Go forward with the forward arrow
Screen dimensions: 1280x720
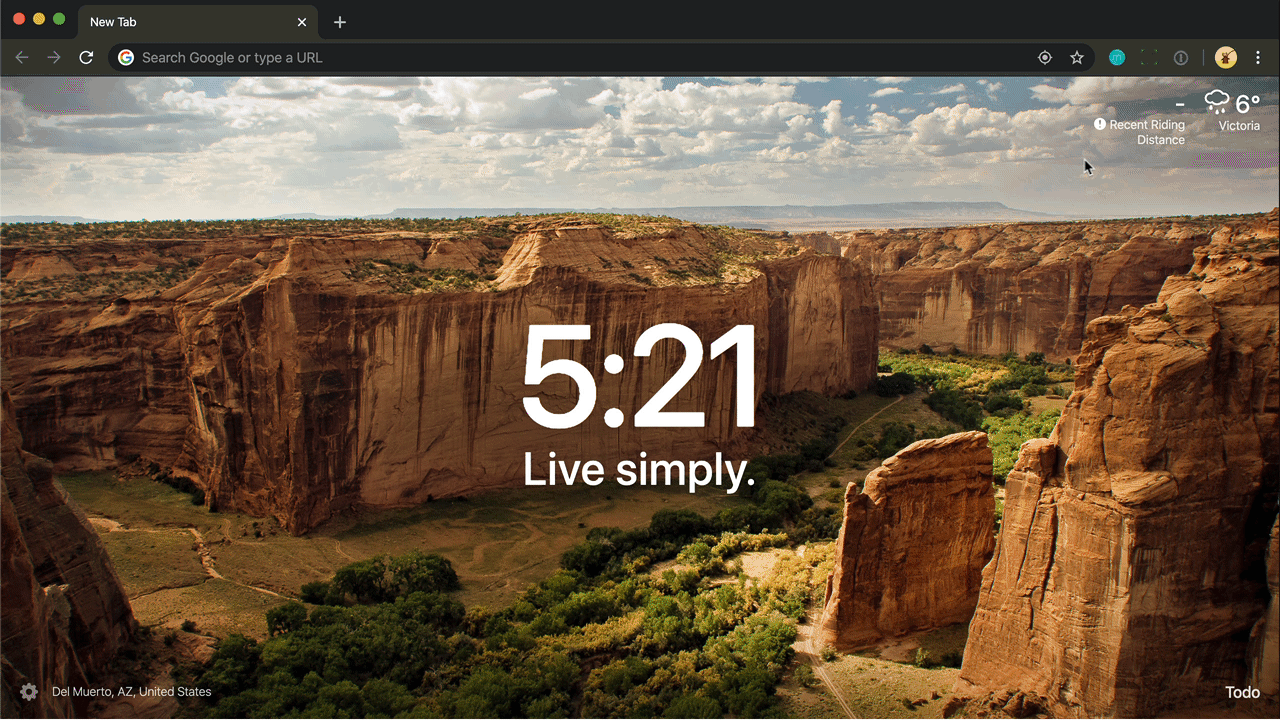[x=54, y=58]
